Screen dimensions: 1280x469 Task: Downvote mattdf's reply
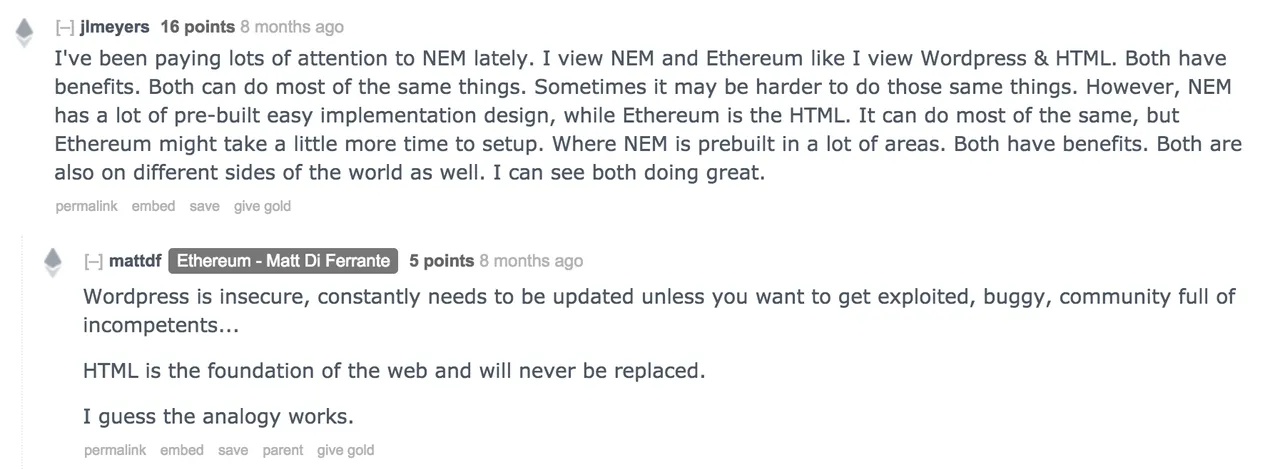[54, 273]
